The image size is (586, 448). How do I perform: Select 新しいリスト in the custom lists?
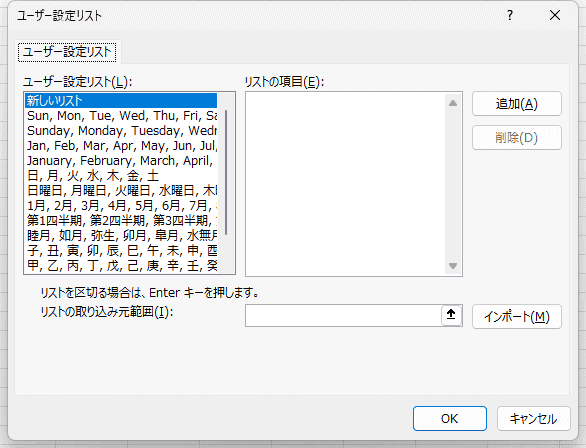(121, 101)
